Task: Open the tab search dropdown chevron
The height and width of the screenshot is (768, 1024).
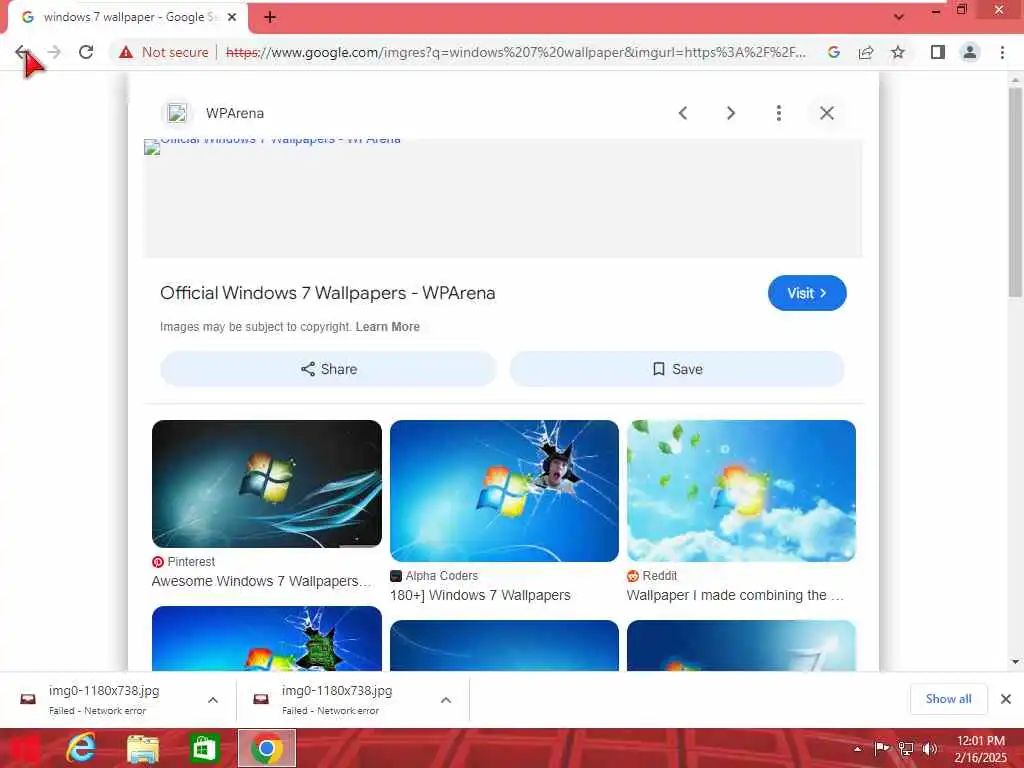Action: (x=899, y=17)
